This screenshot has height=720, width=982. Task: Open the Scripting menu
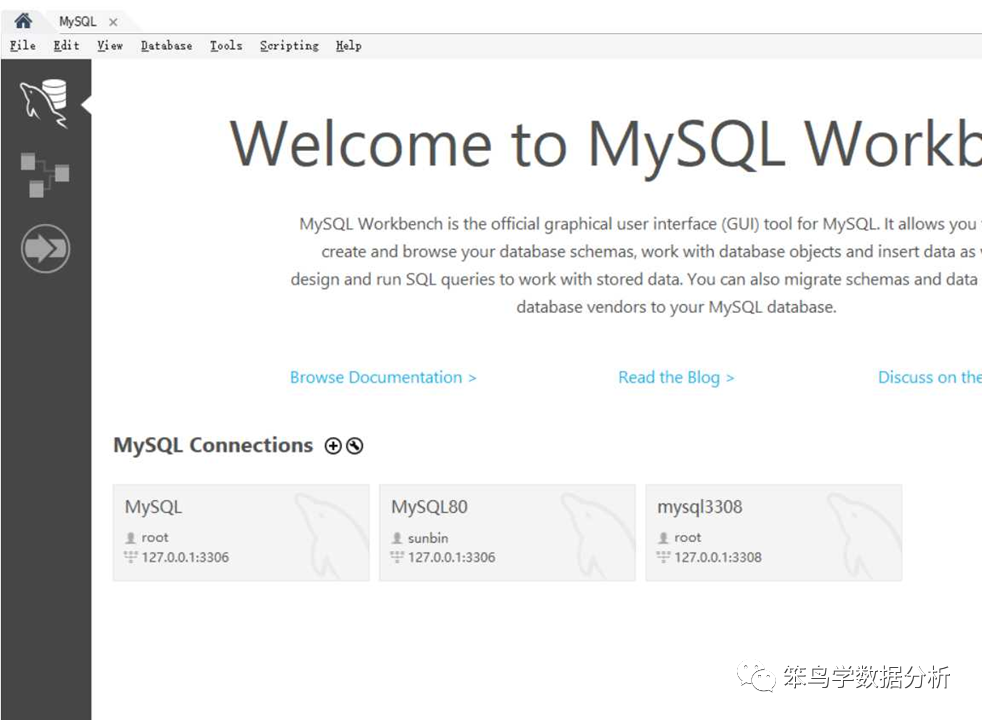(x=289, y=46)
